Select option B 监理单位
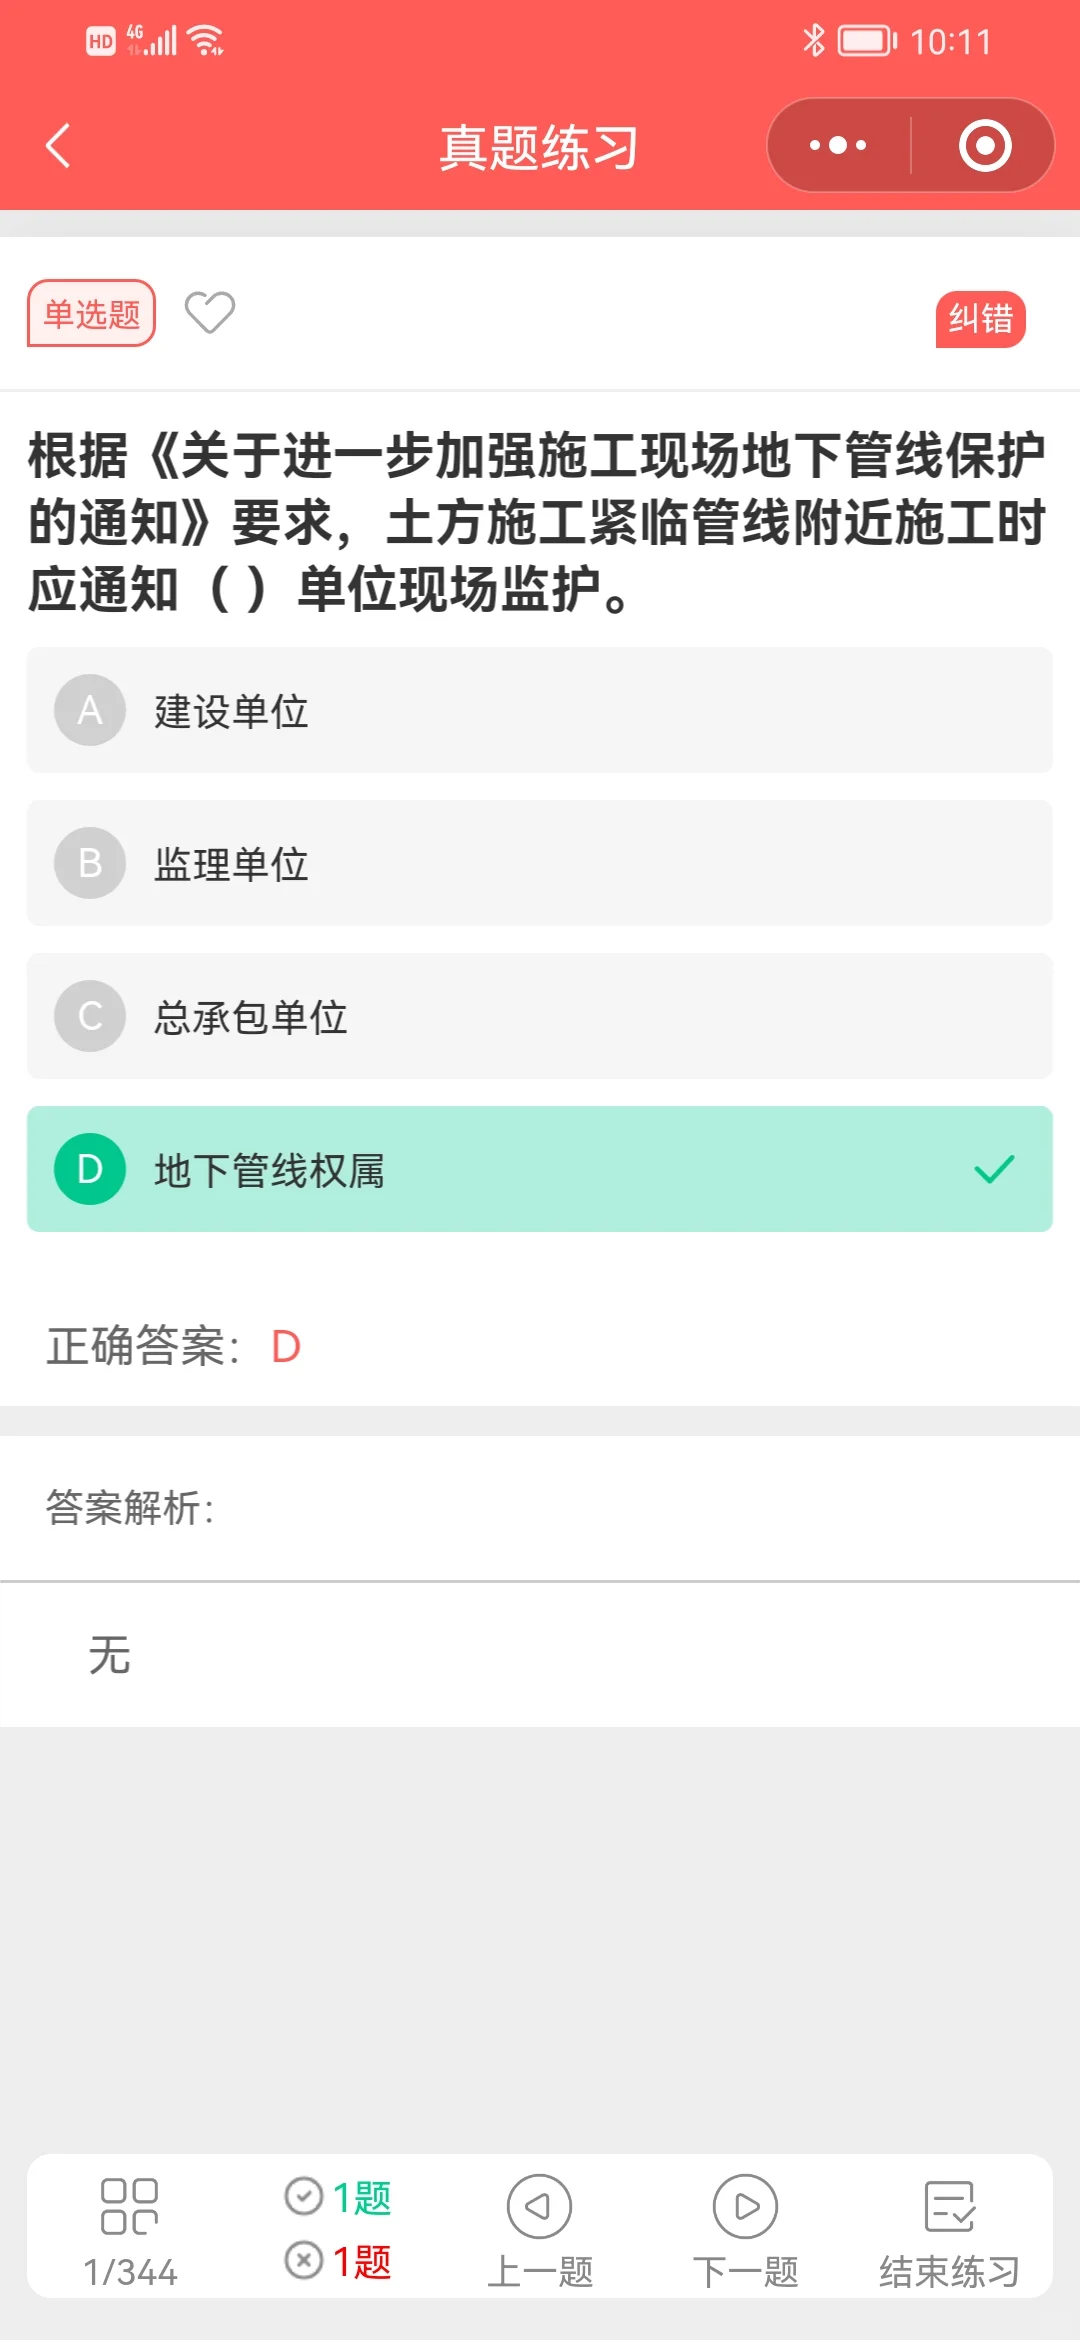The width and height of the screenshot is (1080, 2340). 540,863
